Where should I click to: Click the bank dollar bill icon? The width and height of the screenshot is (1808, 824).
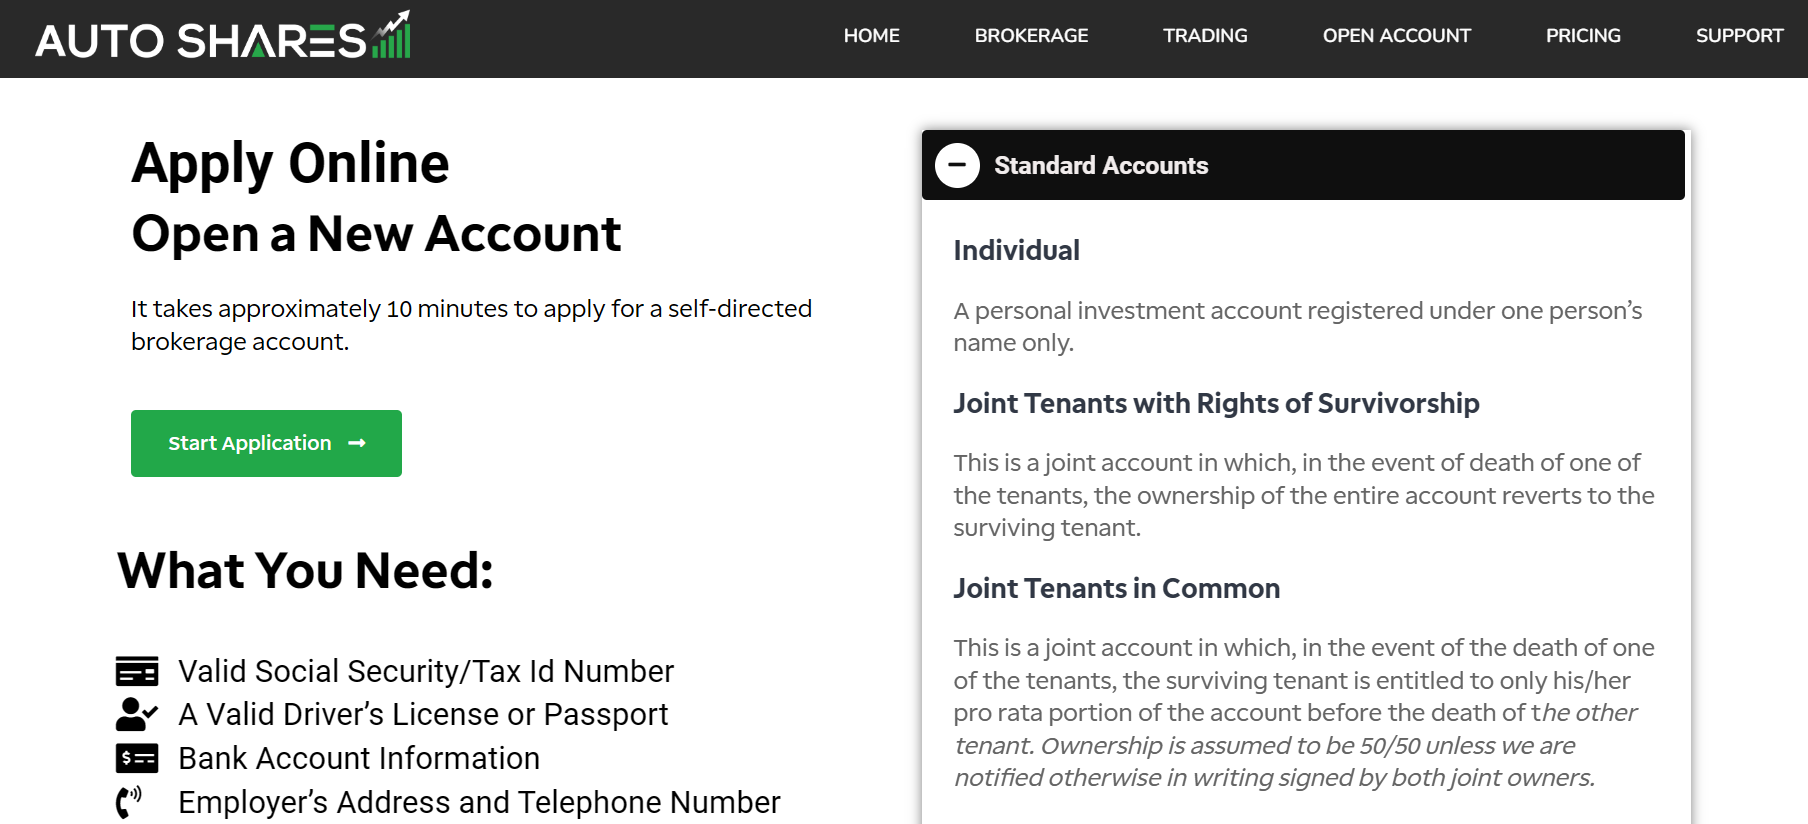(x=137, y=758)
